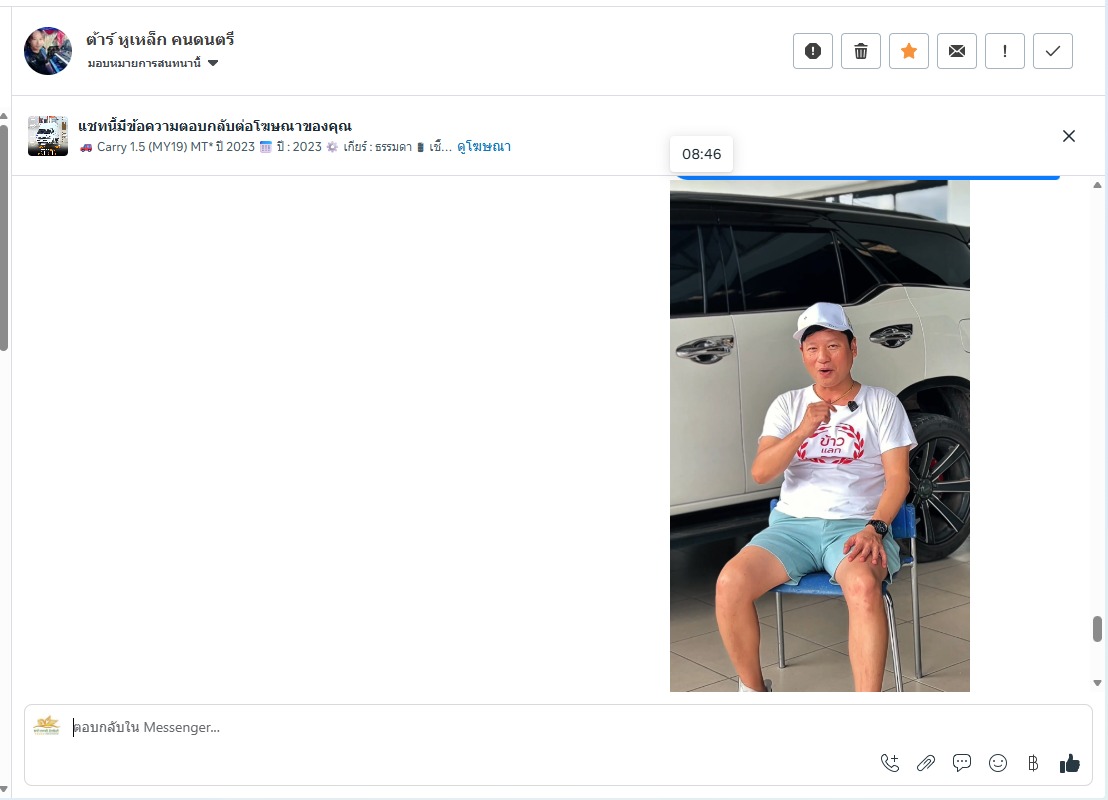Open the sent video of man by car
Viewport: 1108px width, 800px height.
(x=820, y=435)
